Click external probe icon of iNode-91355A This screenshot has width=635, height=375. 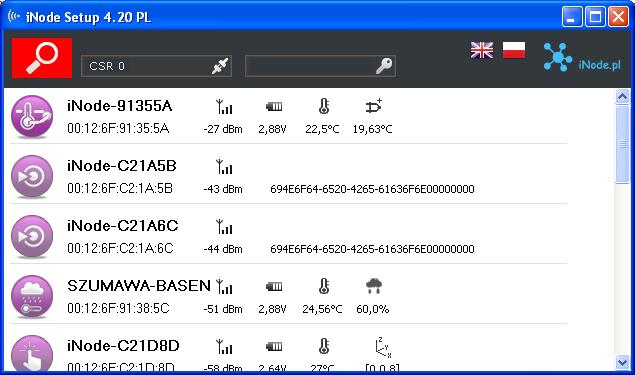(373, 106)
